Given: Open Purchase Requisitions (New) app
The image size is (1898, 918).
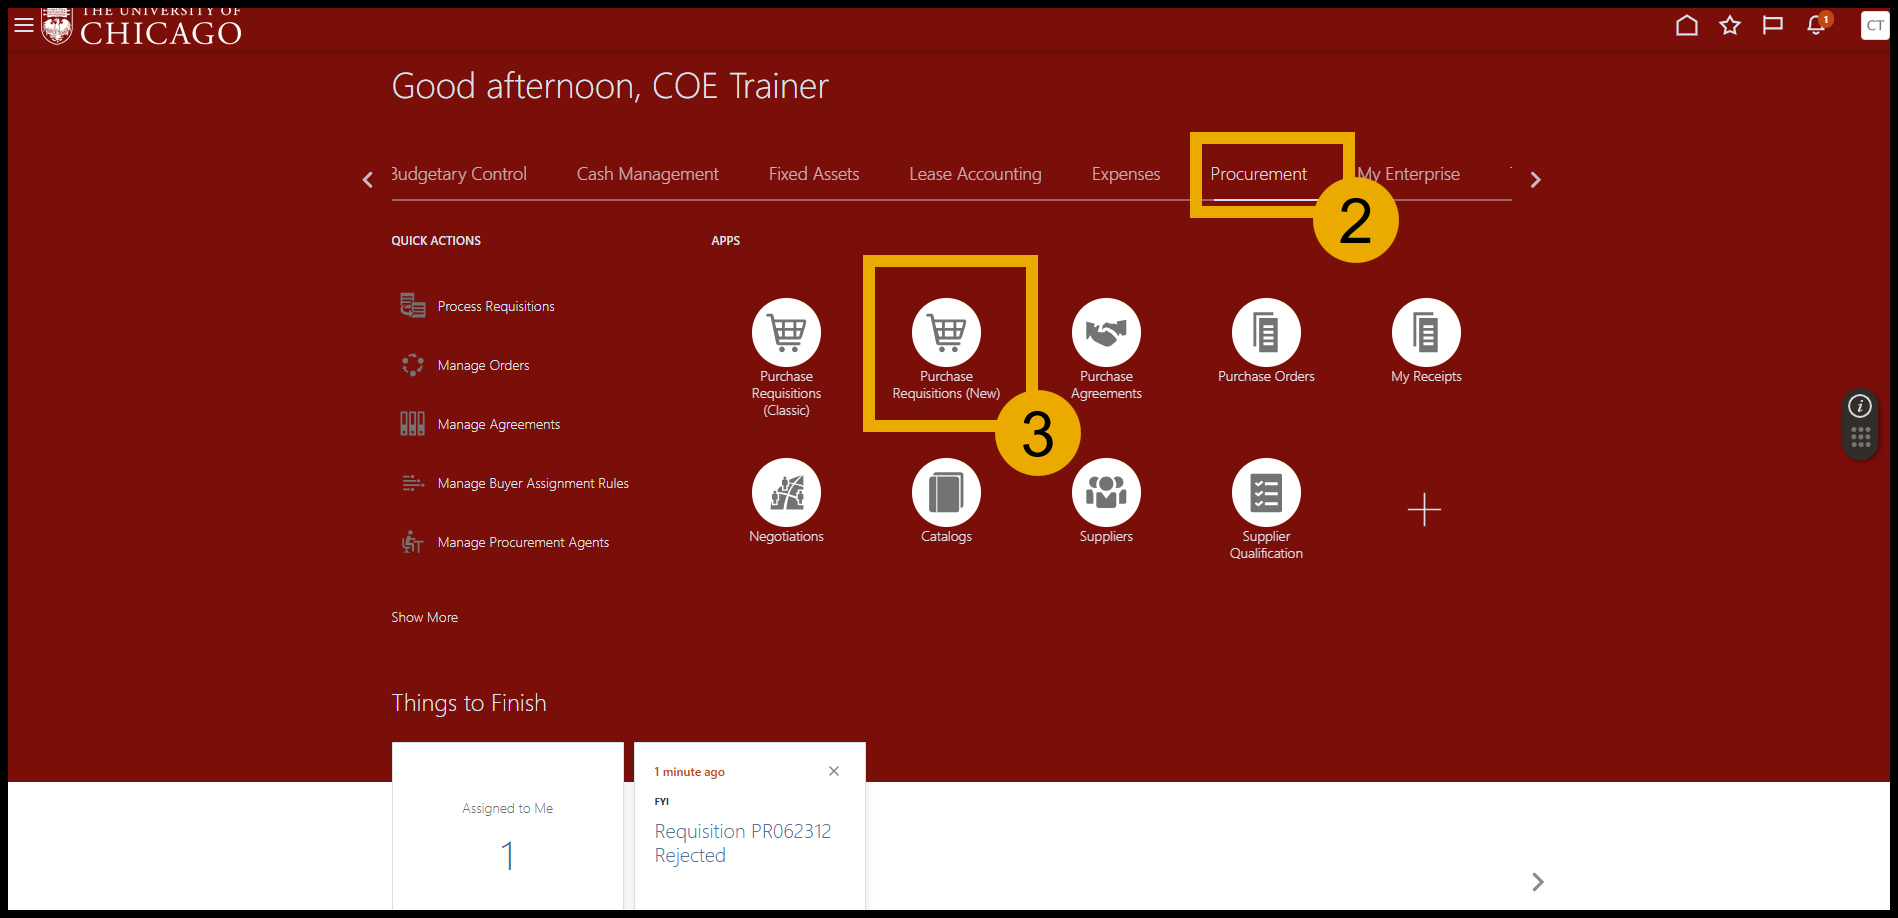Looking at the screenshot, I should click(946, 333).
